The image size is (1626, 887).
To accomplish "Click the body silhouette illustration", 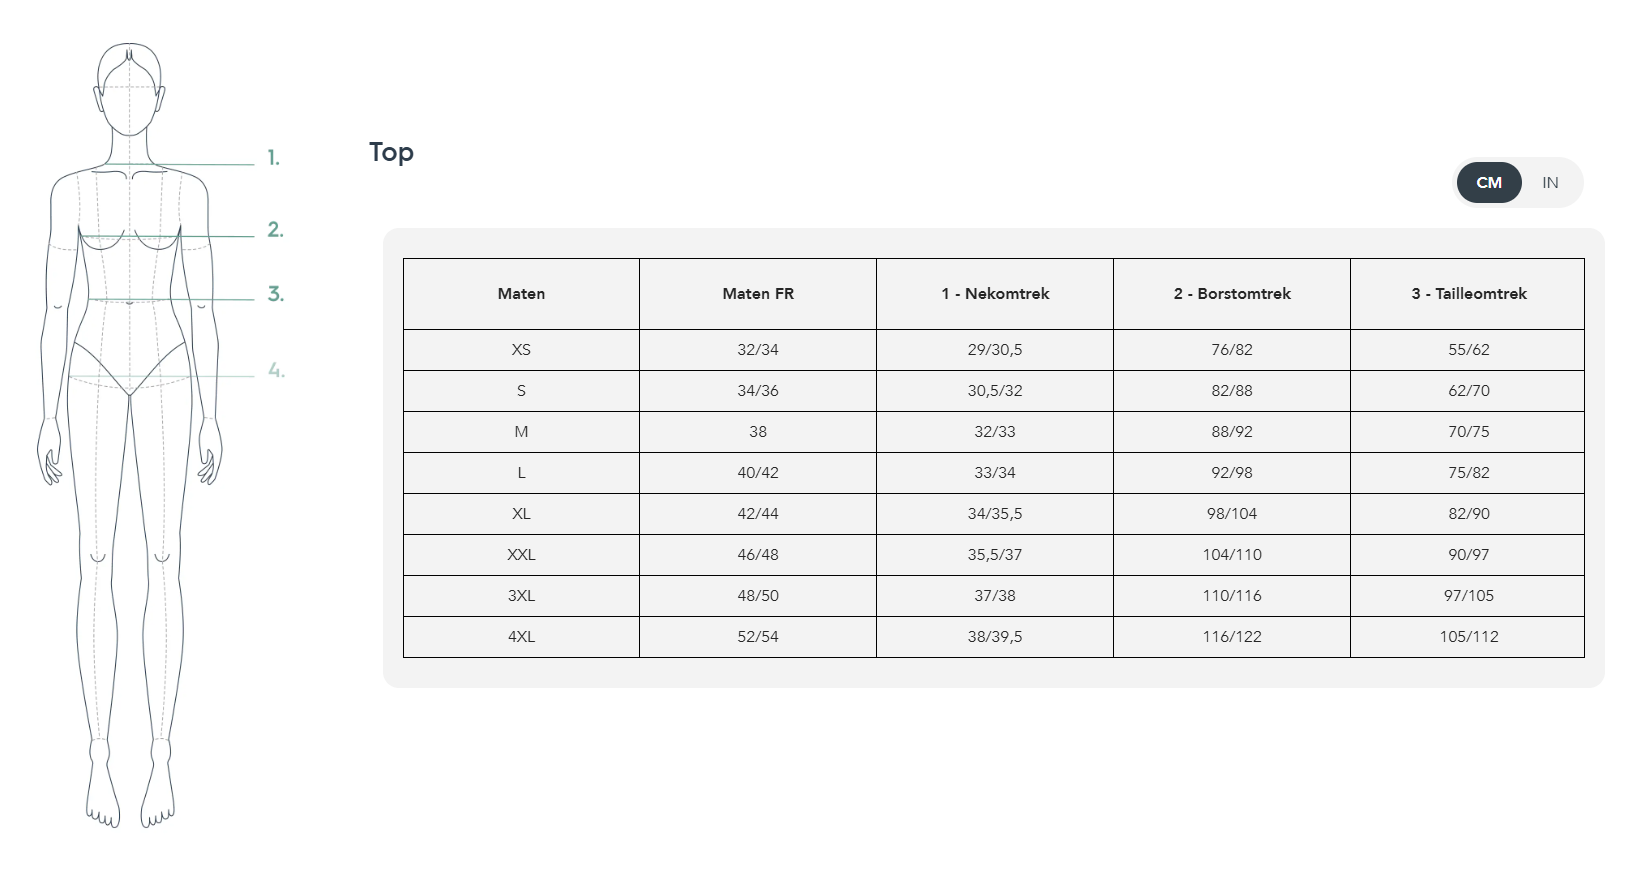I will pyautogui.click(x=130, y=436).
